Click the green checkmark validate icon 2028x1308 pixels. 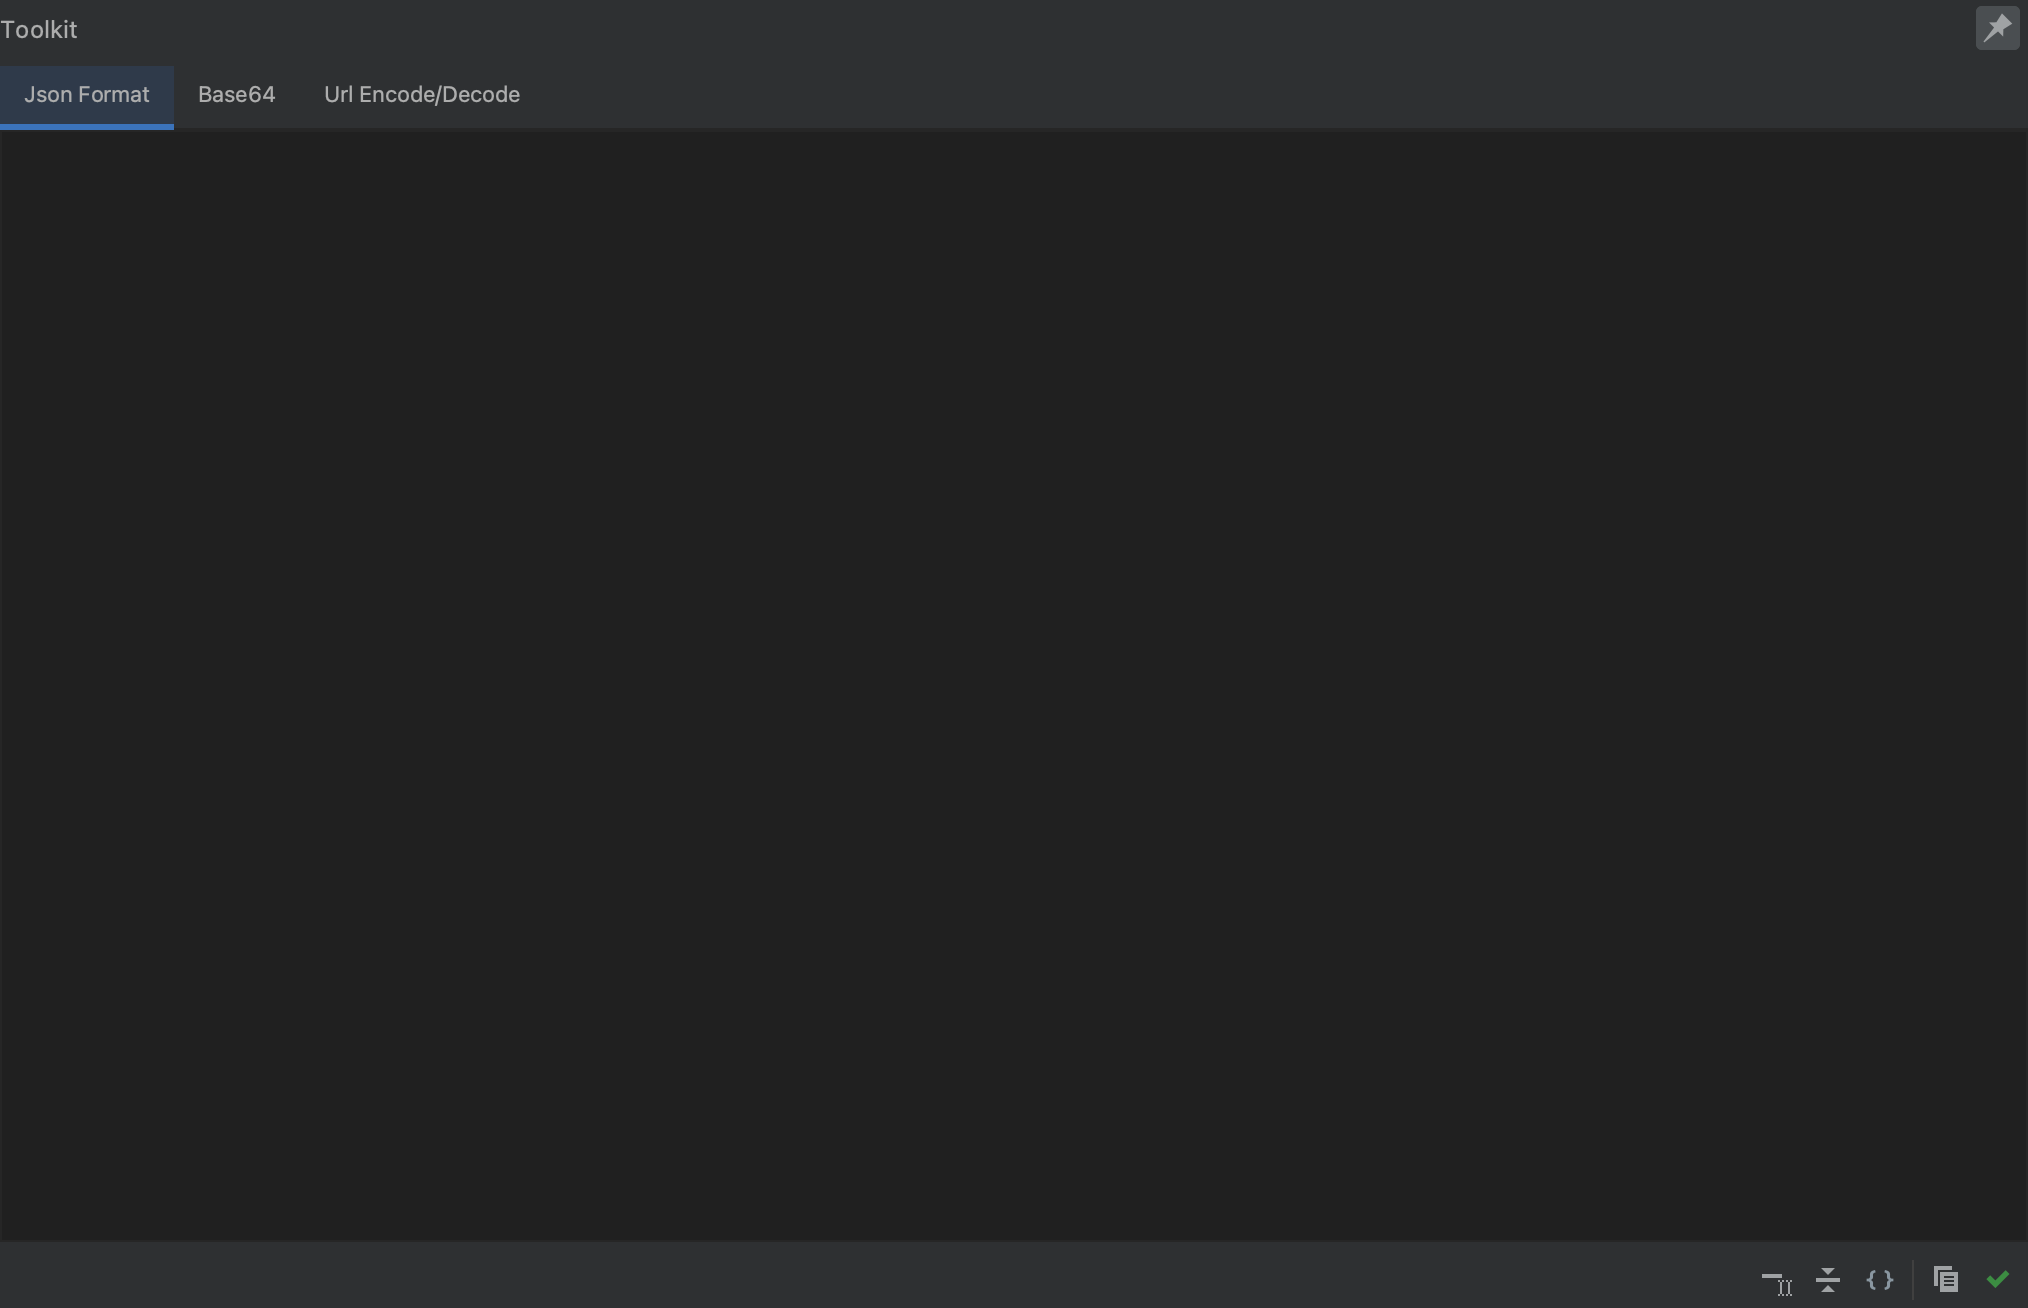coord(1998,1280)
